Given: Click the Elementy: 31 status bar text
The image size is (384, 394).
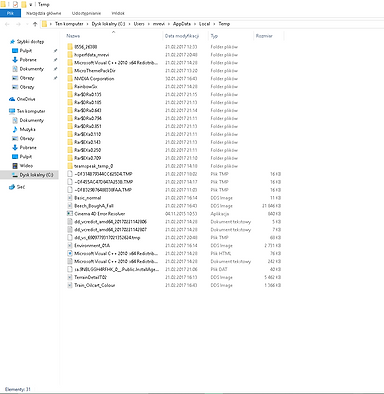Looking at the screenshot, I should (18, 389).
